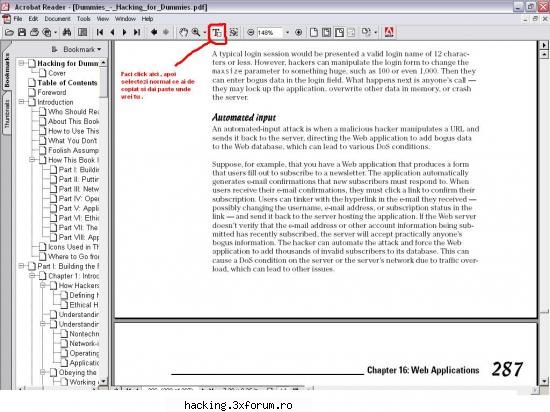Open the zoom percentage dropdown
Viewport: 550px width, 412px height.
click(287, 33)
